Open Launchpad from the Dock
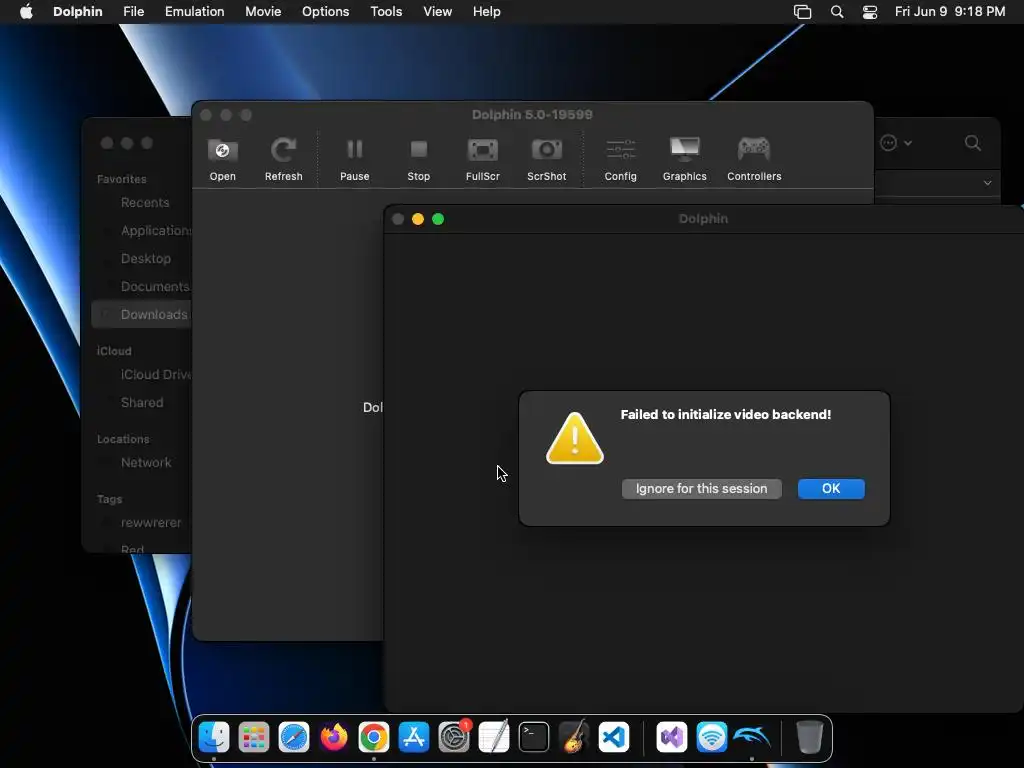Screen dimensions: 1024x768 pyautogui.click(x=253, y=738)
